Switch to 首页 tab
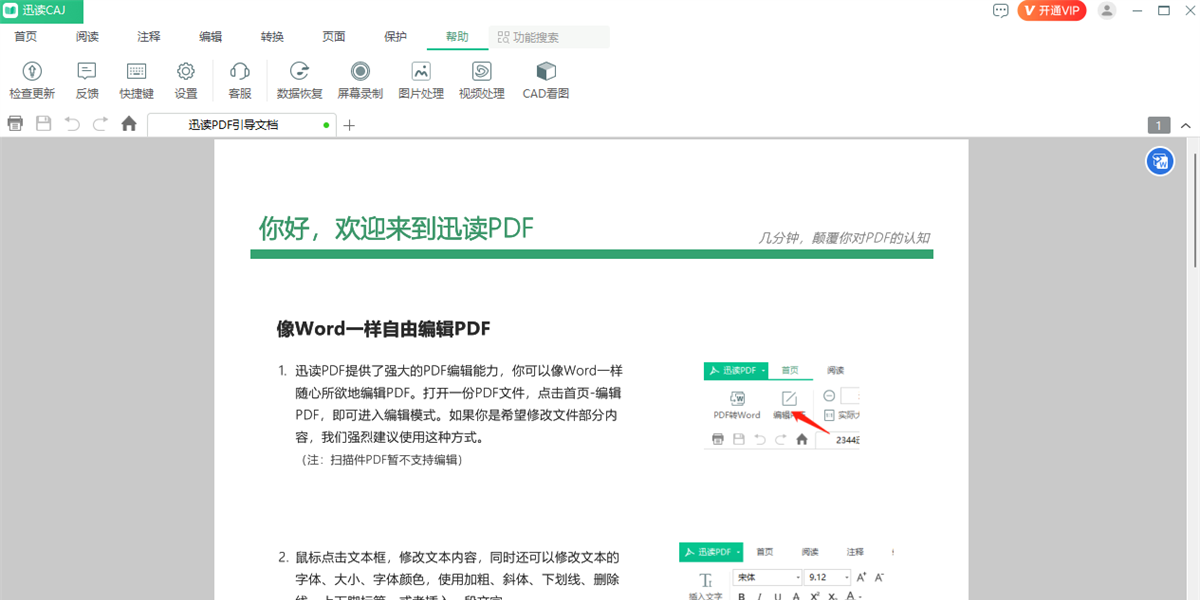1200x600 pixels. (x=26, y=37)
